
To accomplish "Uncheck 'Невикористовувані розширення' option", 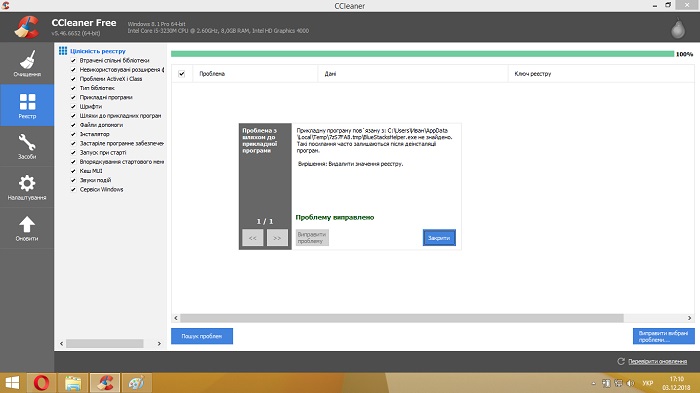I will tap(73, 70).
